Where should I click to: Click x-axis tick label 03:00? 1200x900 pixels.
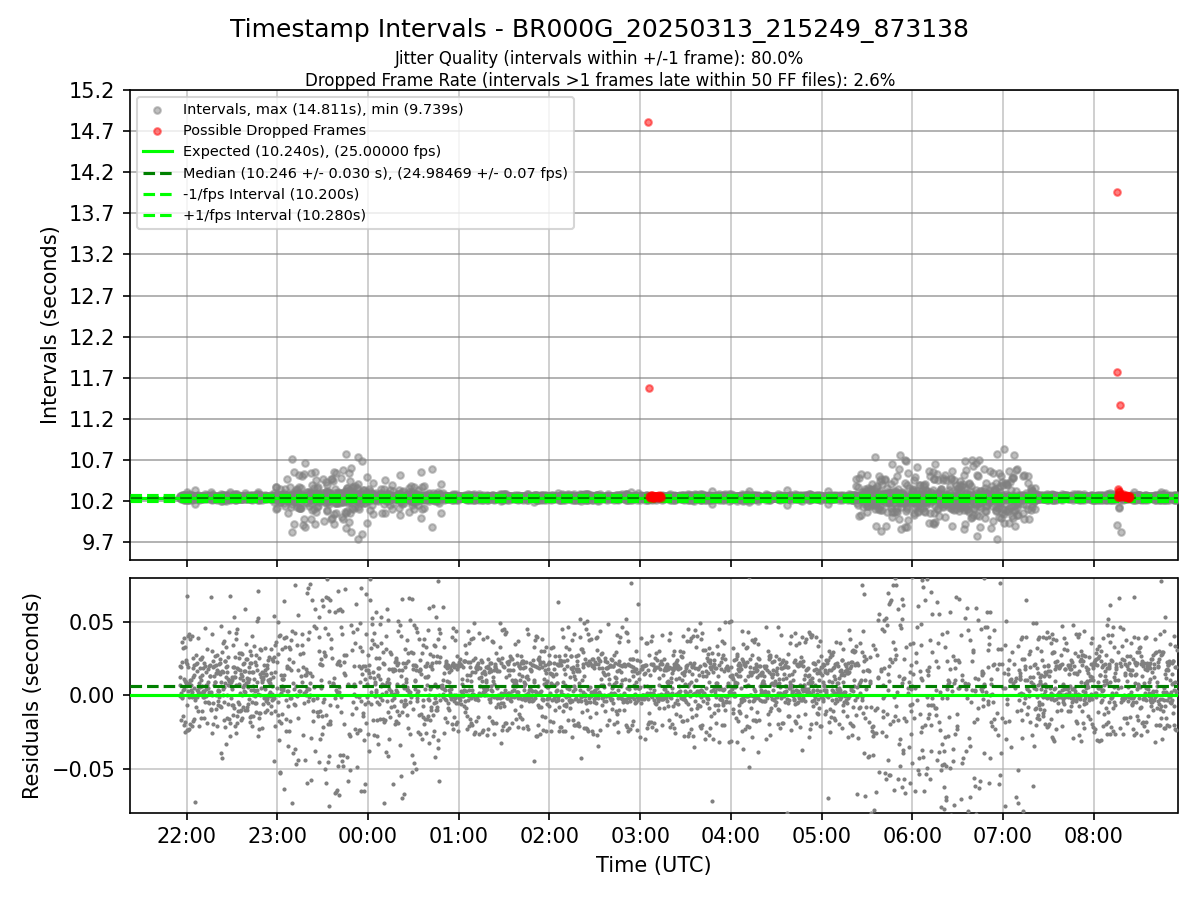tap(640, 834)
